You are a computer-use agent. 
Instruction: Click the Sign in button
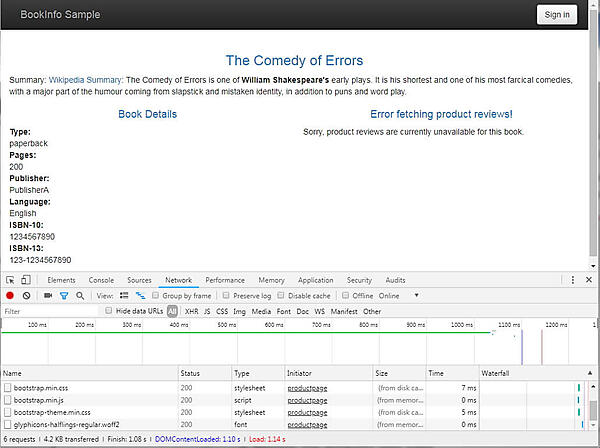click(x=556, y=14)
